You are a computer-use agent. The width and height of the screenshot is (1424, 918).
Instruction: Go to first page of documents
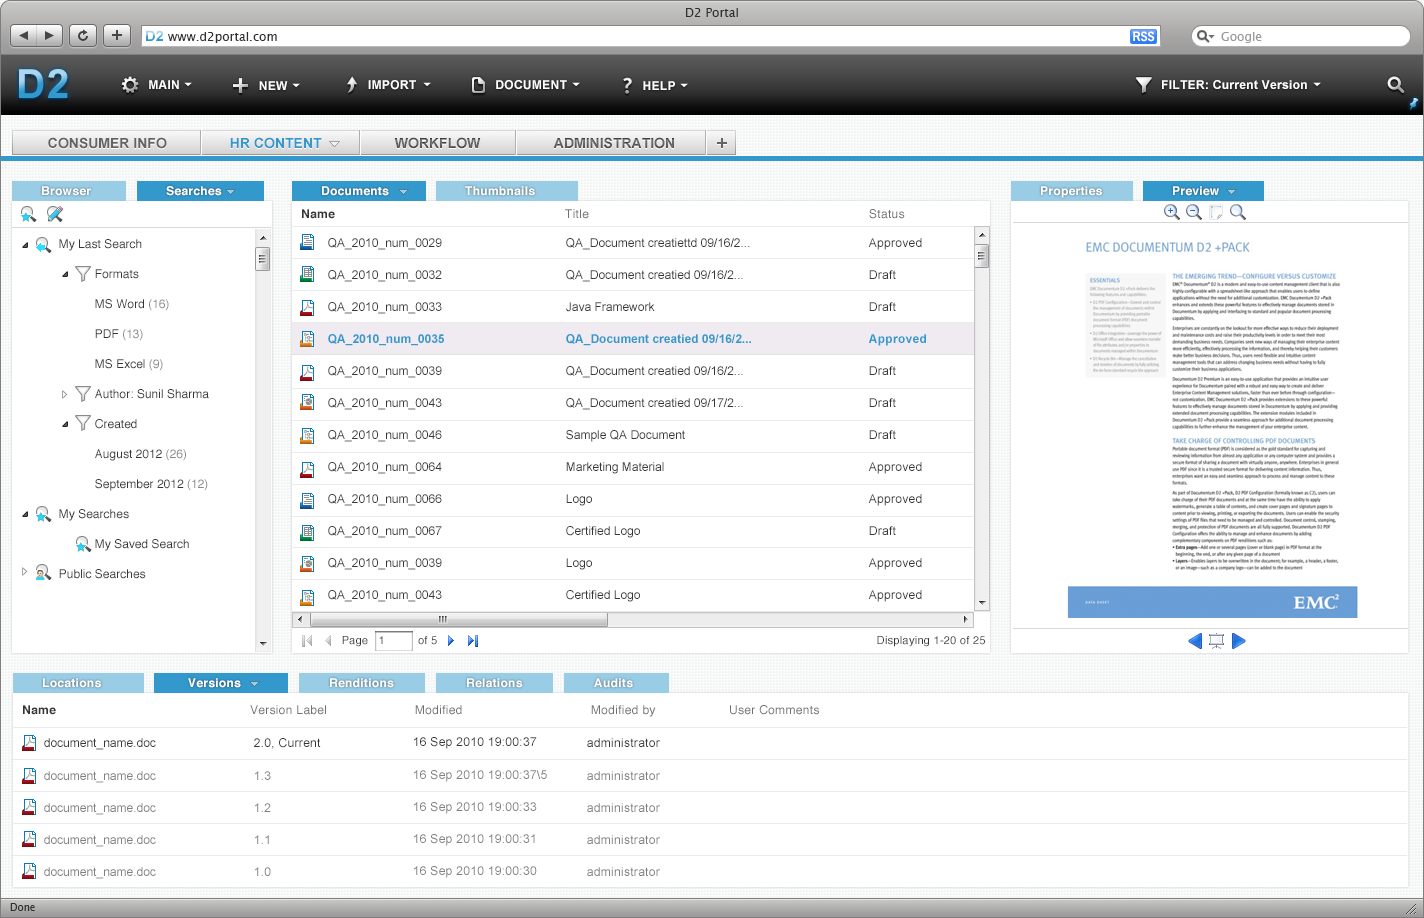pos(307,641)
